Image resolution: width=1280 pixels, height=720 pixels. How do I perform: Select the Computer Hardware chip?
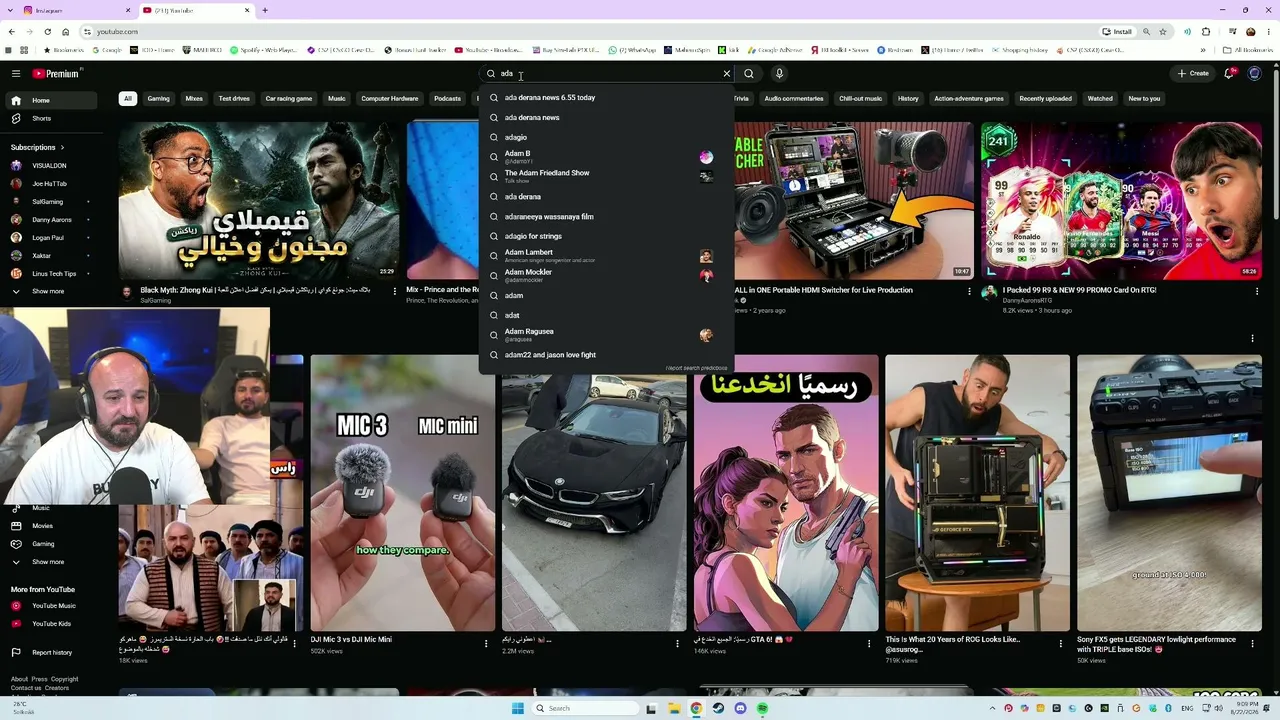[390, 99]
